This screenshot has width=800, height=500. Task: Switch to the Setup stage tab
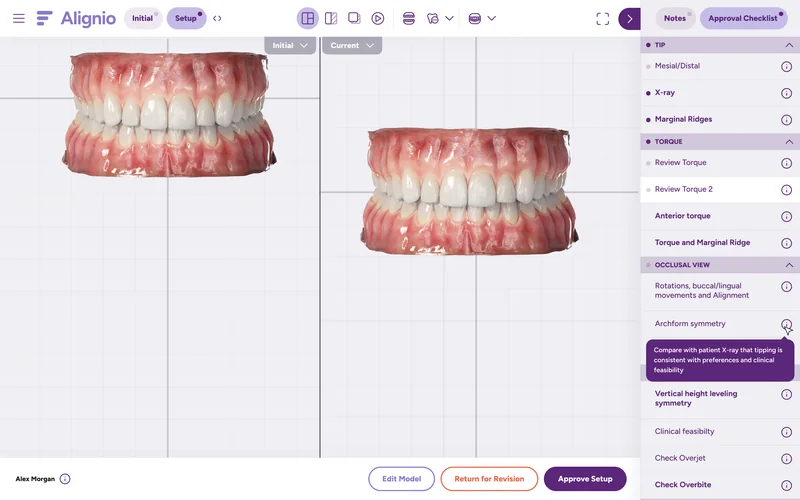tap(186, 18)
